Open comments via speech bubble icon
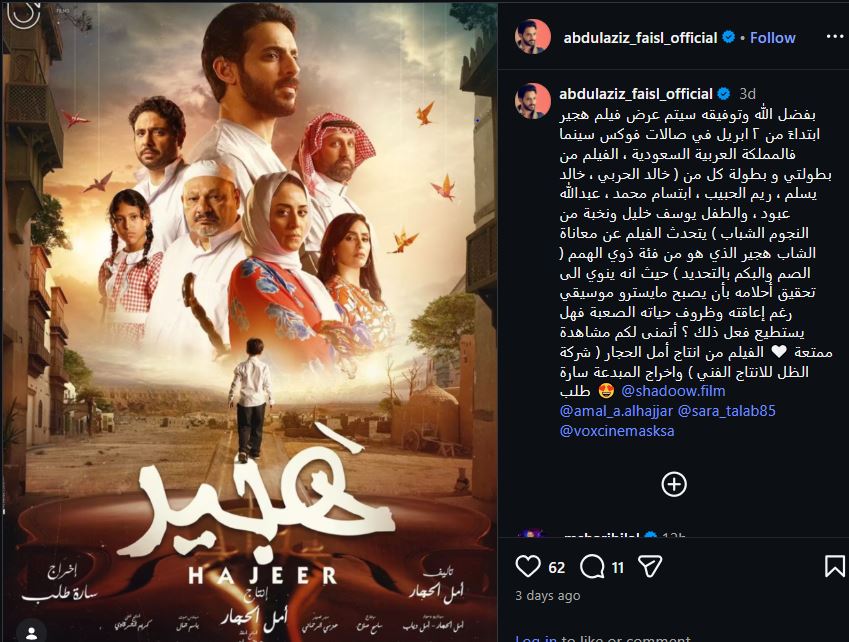The height and width of the screenshot is (642, 849). [592, 567]
